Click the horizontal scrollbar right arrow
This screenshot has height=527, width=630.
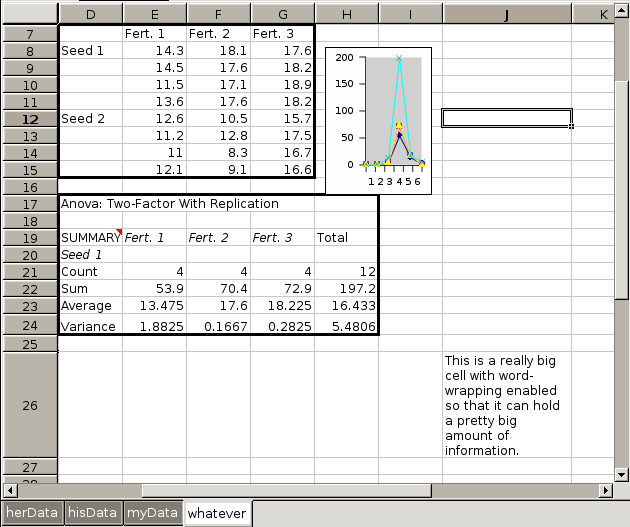605,490
